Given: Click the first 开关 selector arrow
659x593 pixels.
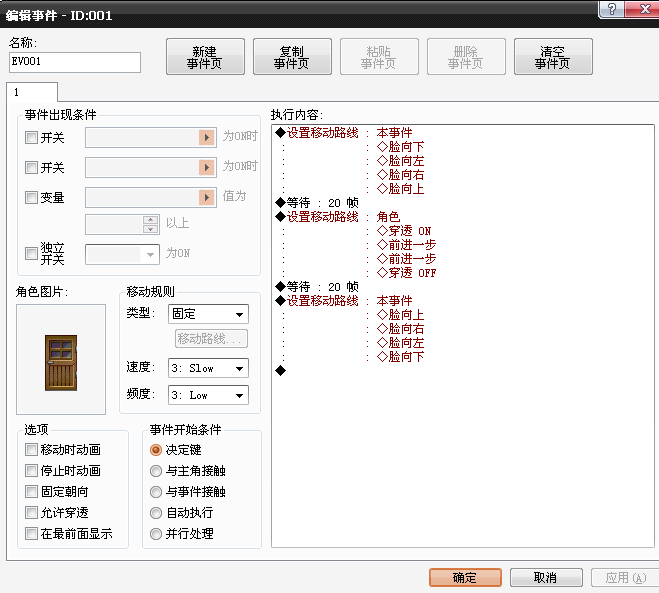Looking at the screenshot, I should click(206, 137).
